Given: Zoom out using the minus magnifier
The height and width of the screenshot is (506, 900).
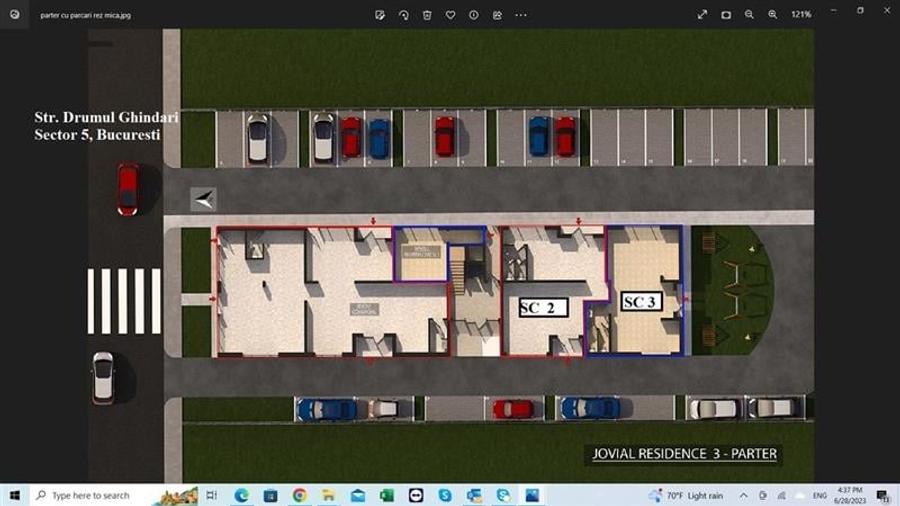Looking at the screenshot, I should 749,15.
